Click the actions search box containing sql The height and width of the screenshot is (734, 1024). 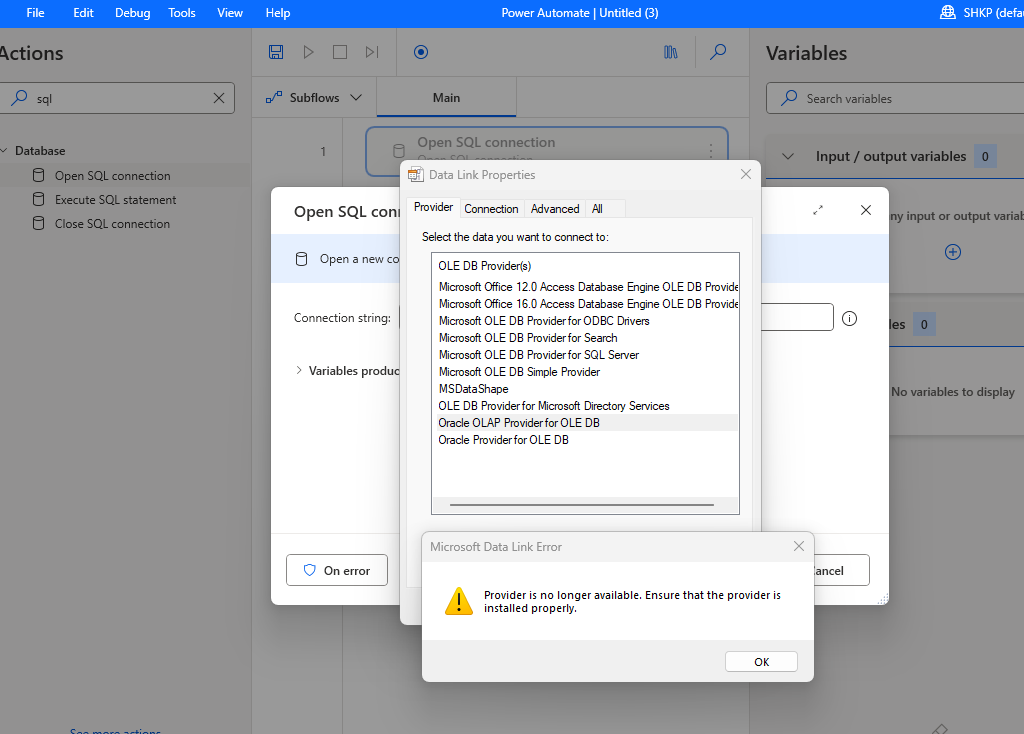click(x=118, y=98)
